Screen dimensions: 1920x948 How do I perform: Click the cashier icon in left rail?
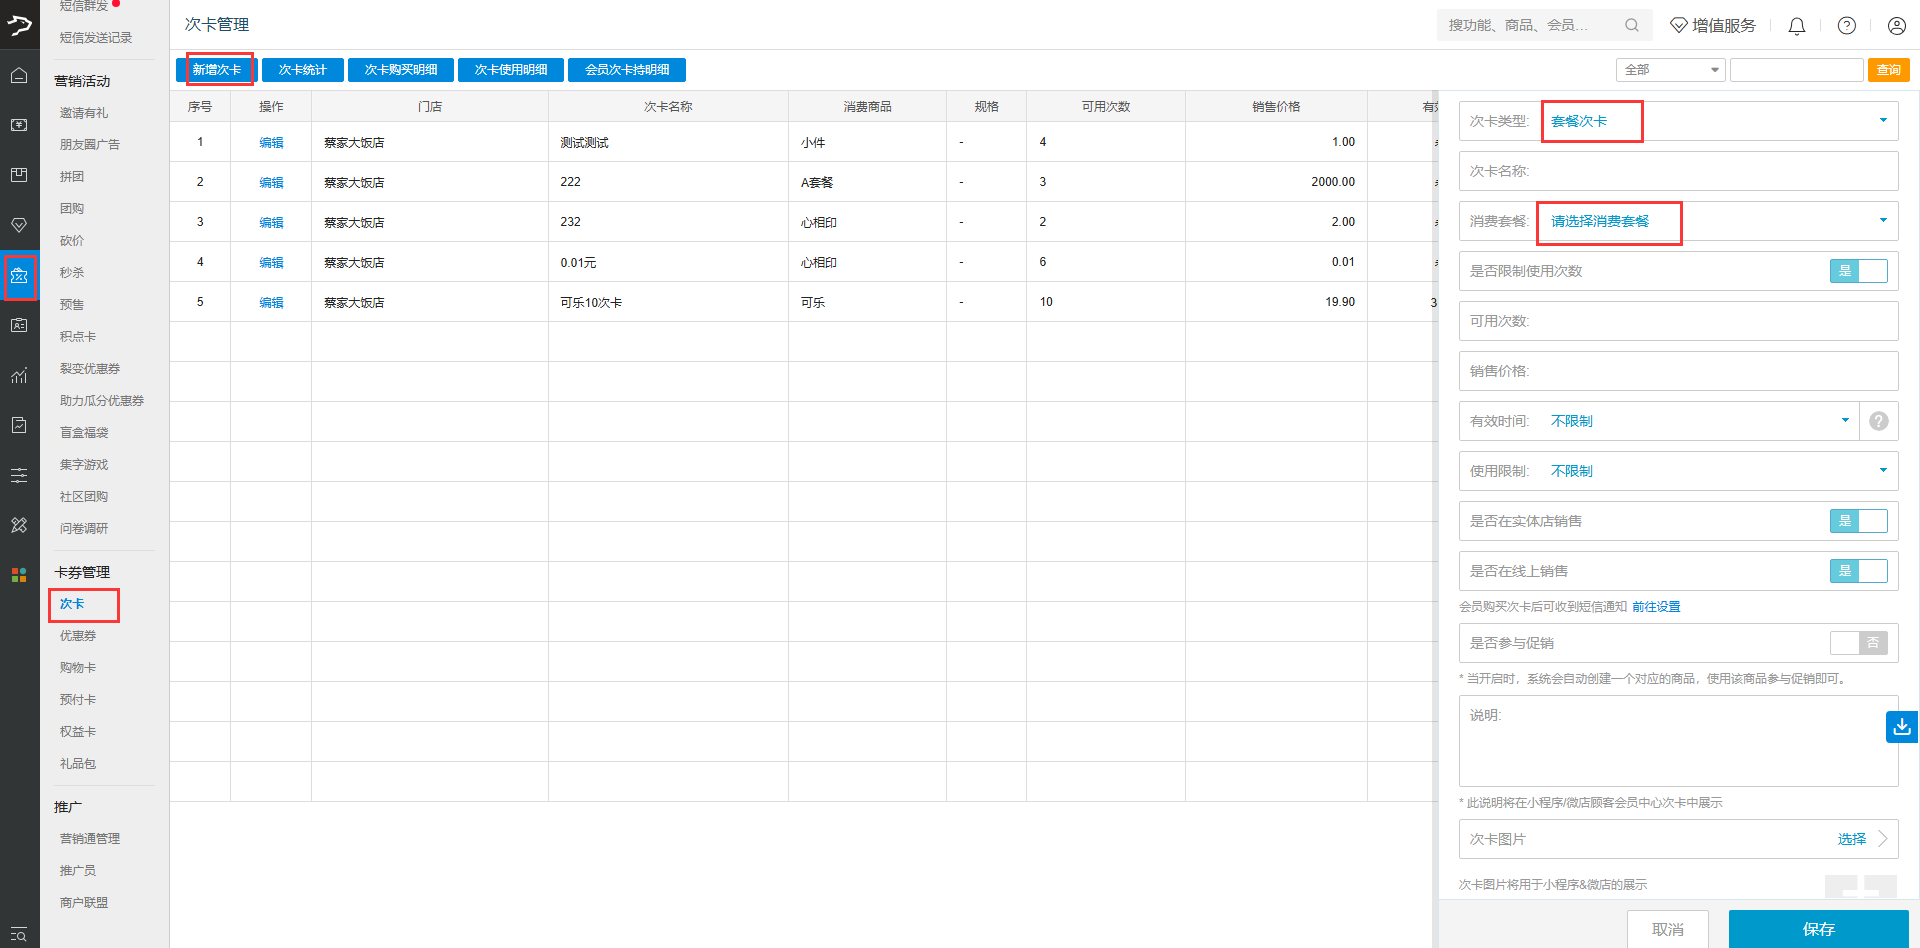pyautogui.click(x=19, y=125)
